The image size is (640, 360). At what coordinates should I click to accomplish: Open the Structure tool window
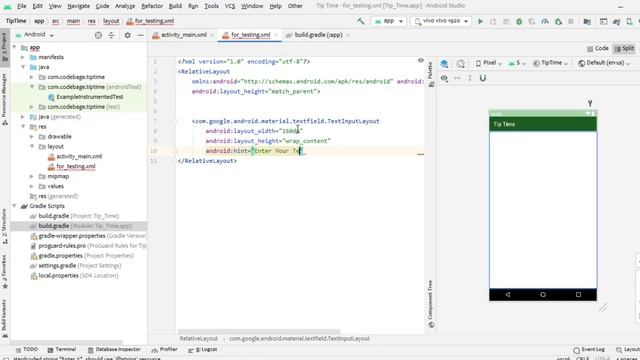click(x=4, y=227)
